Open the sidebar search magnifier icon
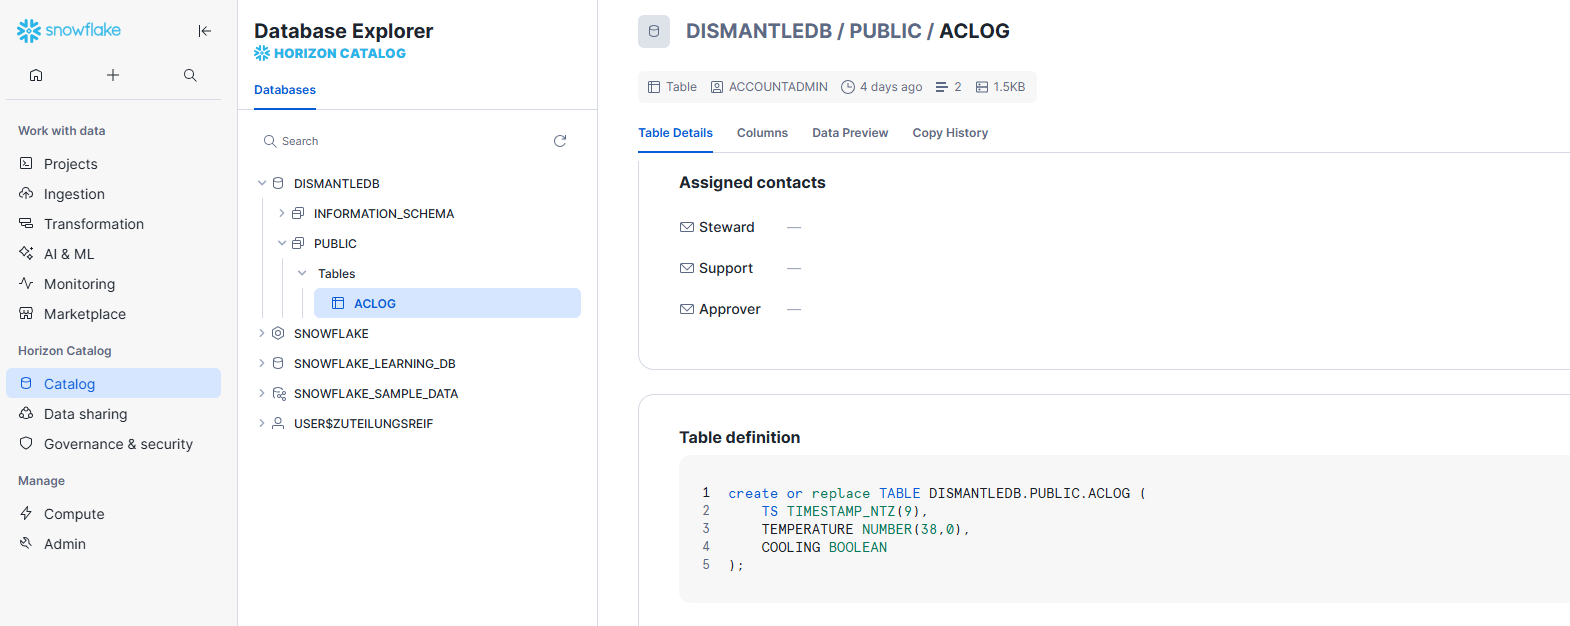 click(x=190, y=75)
